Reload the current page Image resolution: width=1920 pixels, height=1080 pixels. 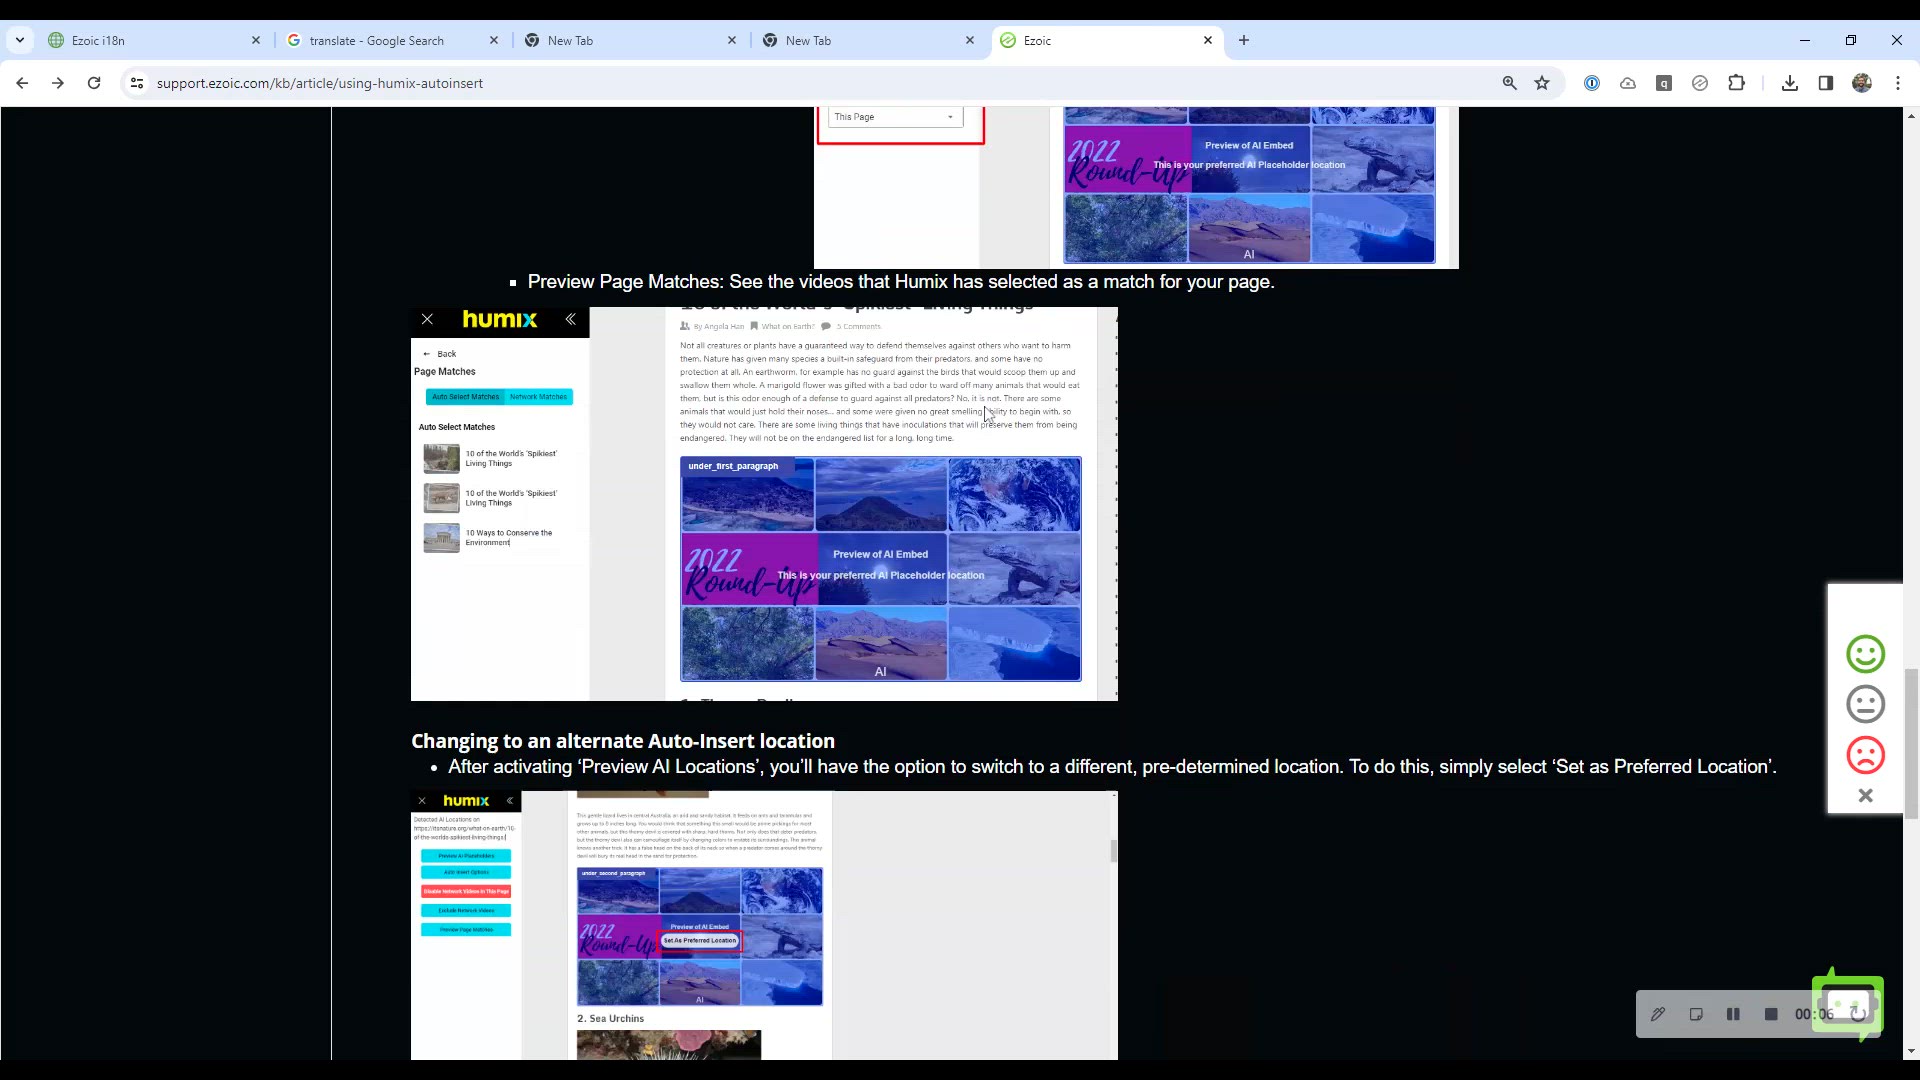pos(94,83)
